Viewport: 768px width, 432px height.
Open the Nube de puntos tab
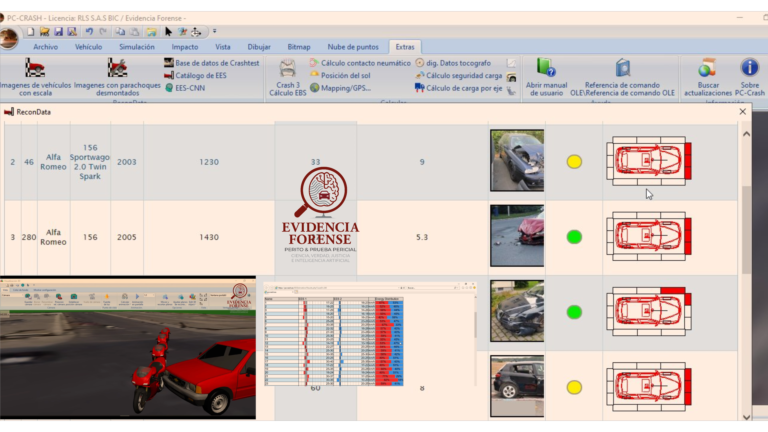pyautogui.click(x=353, y=47)
